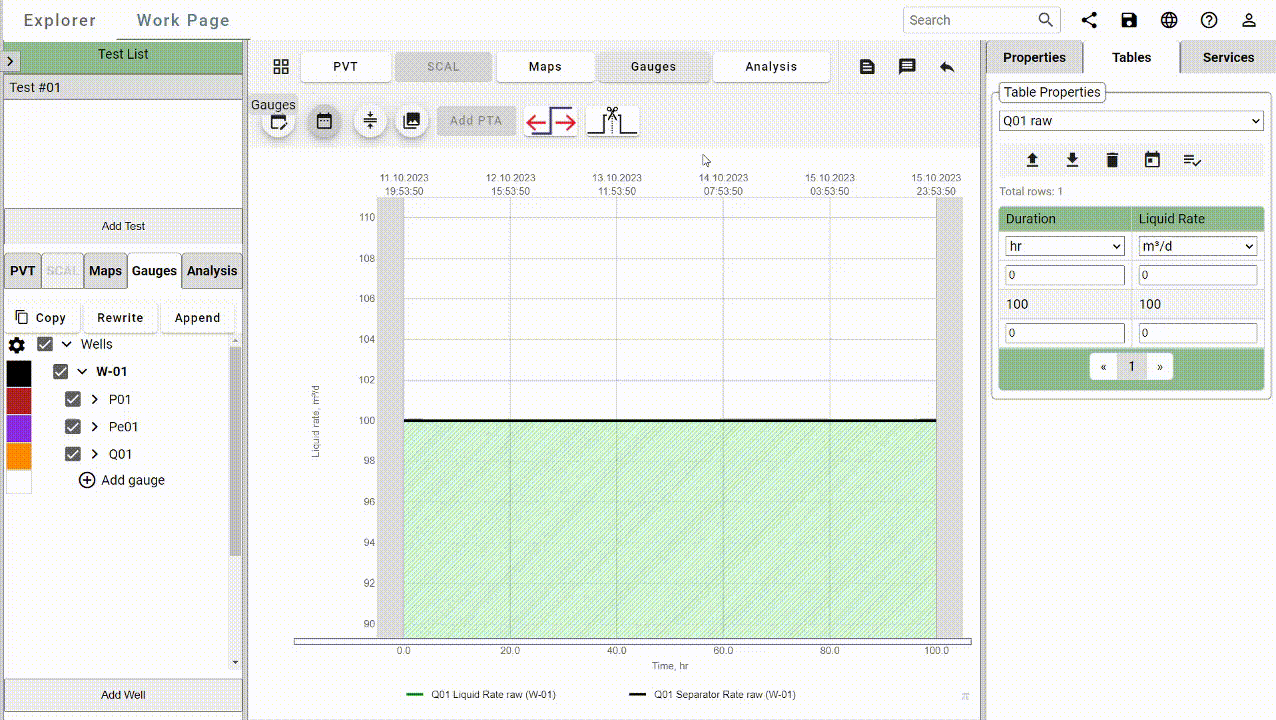The width and height of the screenshot is (1276, 720).
Task: Collapse the Wells tree node
Action: pyautogui.click(x=67, y=344)
